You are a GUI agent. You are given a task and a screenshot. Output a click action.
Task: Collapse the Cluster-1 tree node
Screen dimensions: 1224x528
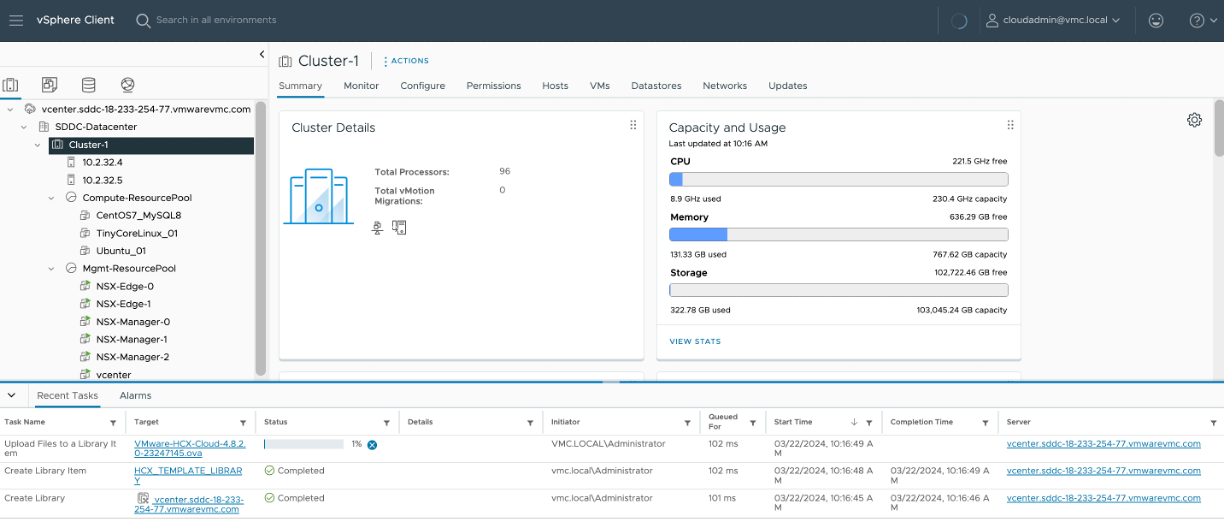38,145
